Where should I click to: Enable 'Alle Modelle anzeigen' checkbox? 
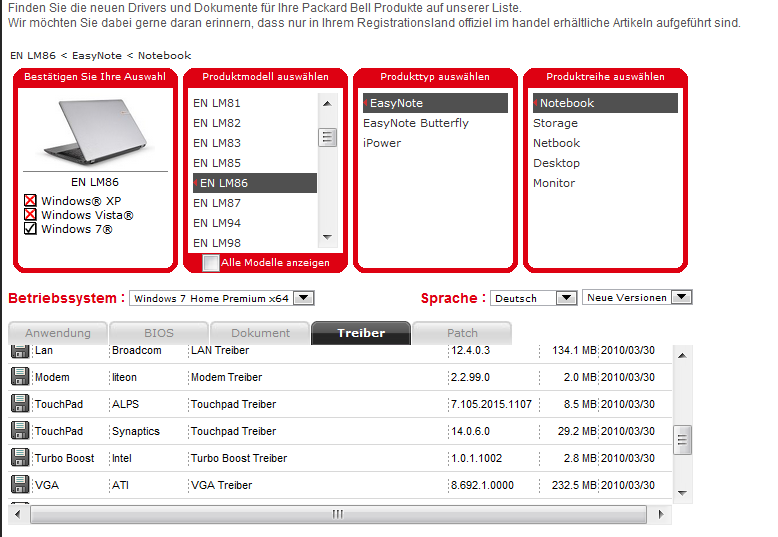[x=211, y=263]
